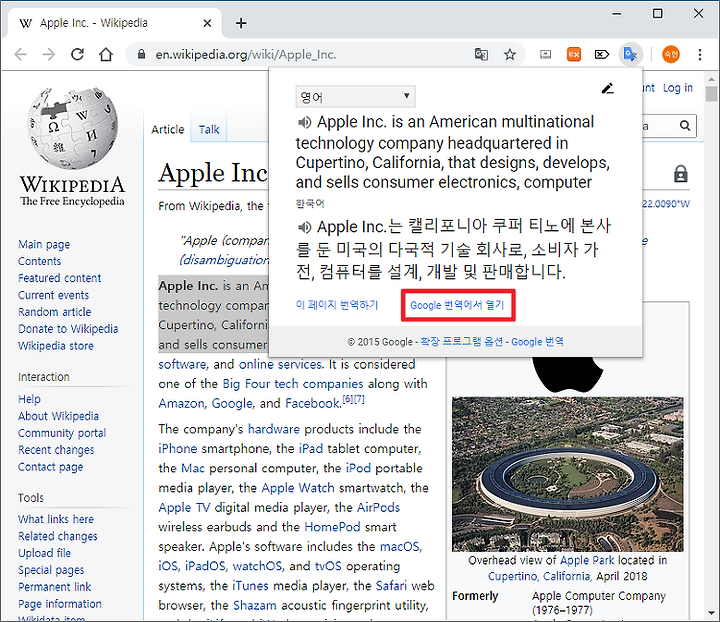Screen dimensions: 720x622
Task: Open About Wikipedia link
Action: 58,416
